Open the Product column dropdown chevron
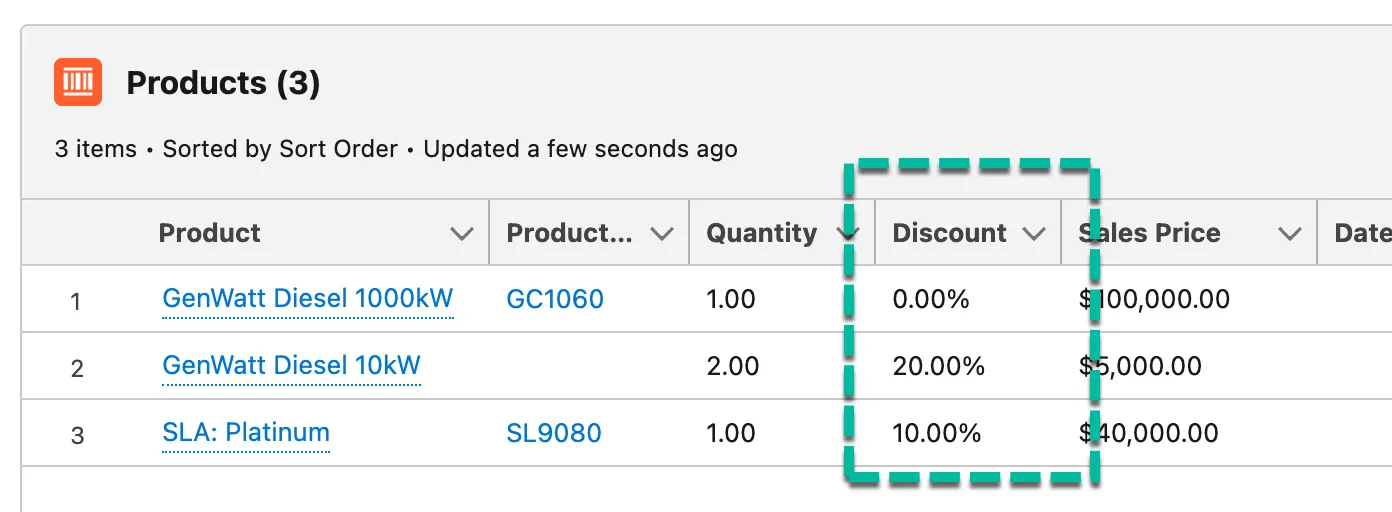This screenshot has width=1392, height=512. (x=461, y=234)
